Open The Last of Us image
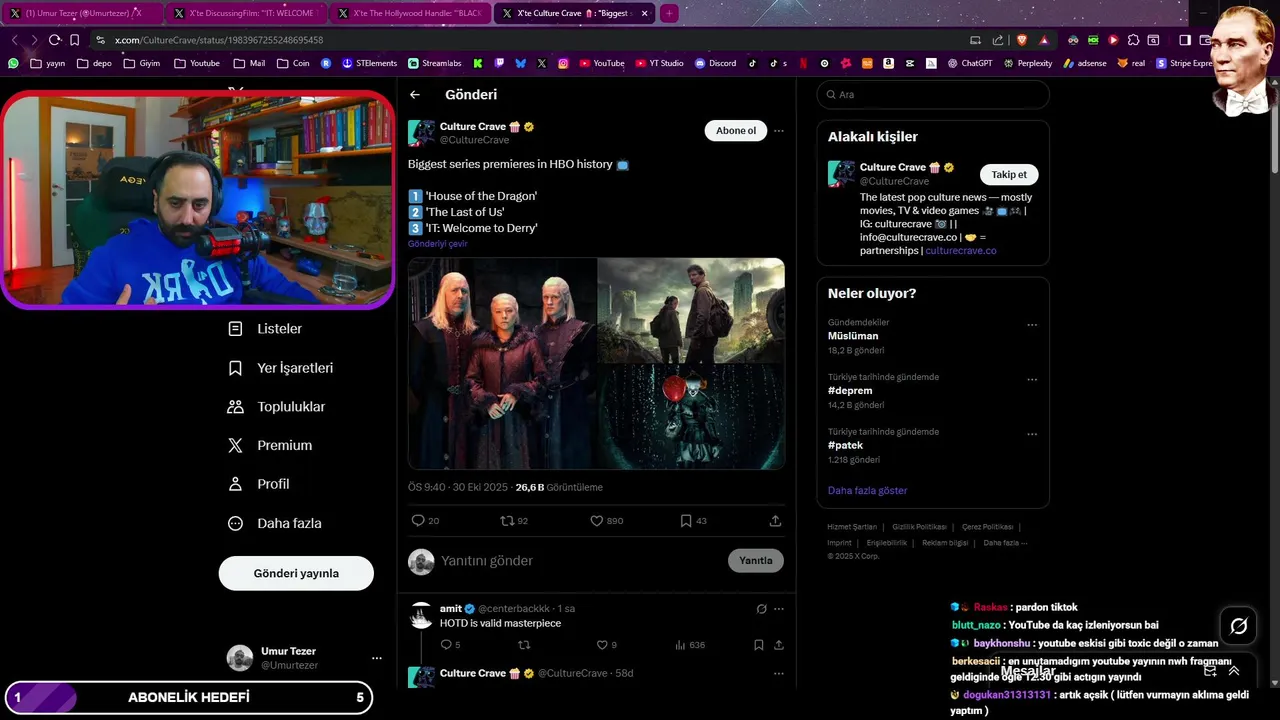 pyautogui.click(x=691, y=310)
